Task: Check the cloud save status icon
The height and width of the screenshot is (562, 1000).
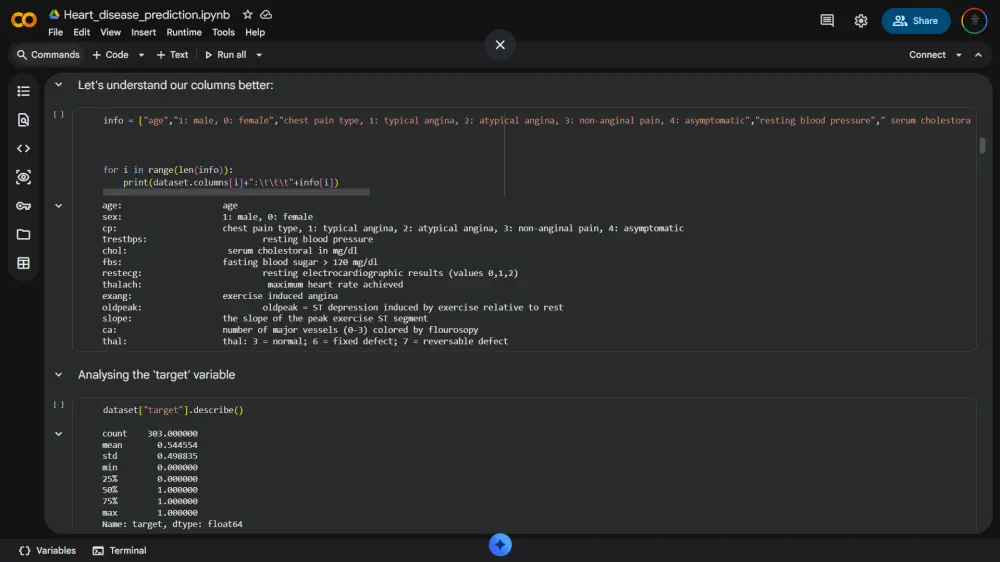Action: 266,15
